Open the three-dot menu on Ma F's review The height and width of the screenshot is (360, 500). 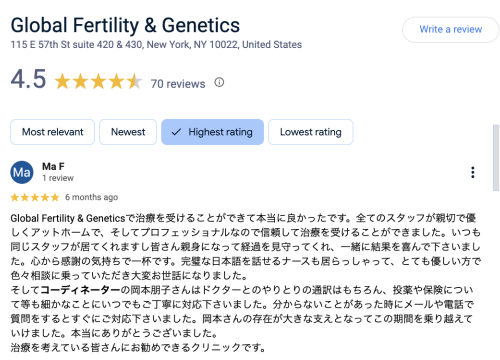472,172
